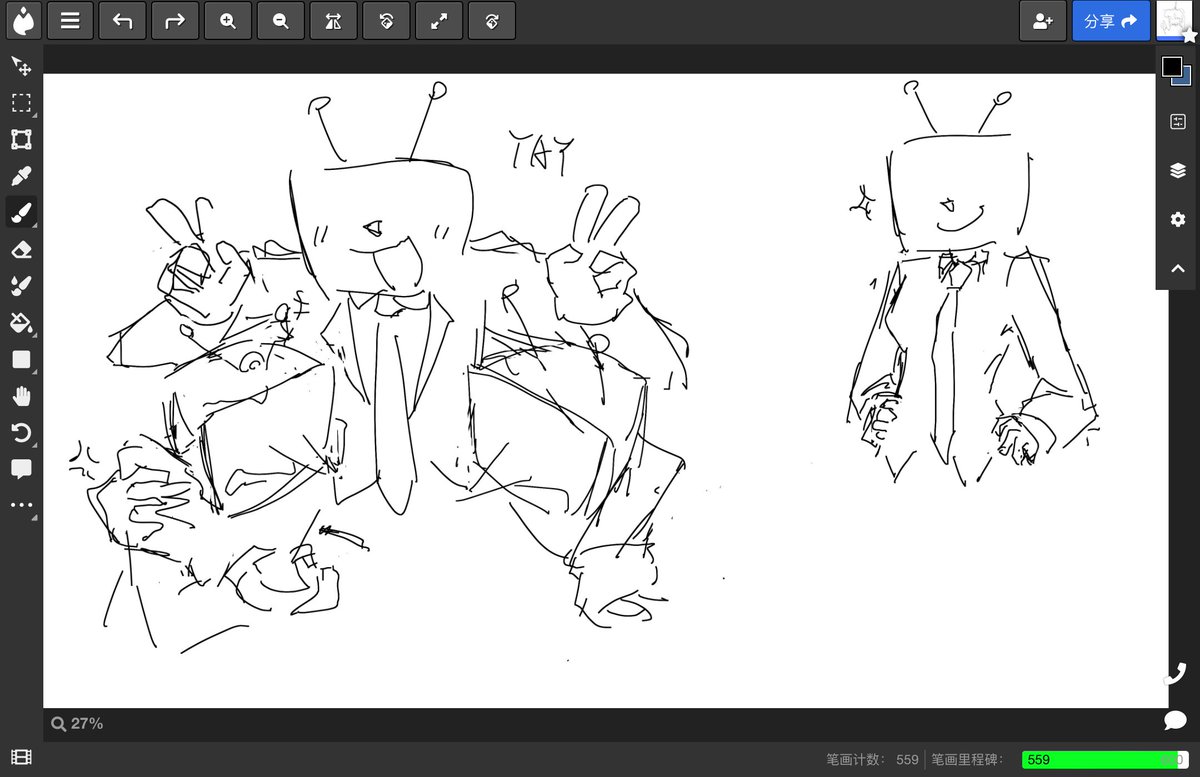Open the hamburger main menu

70,21
